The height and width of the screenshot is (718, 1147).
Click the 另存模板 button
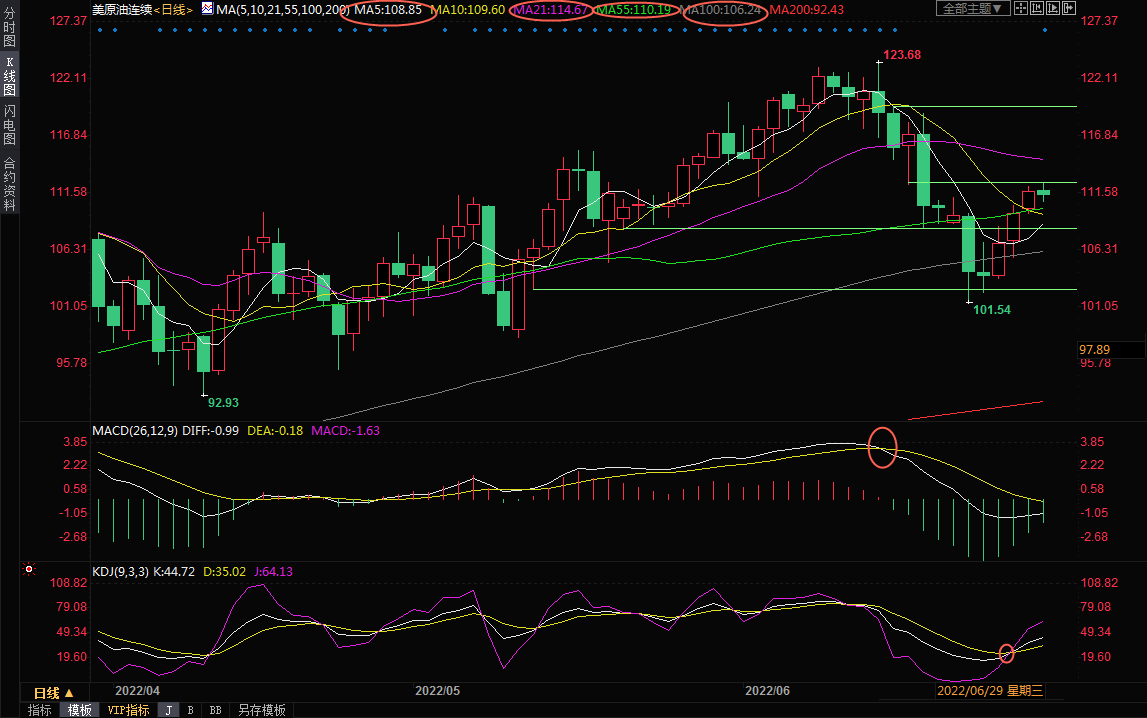click(x=261, y=710)
